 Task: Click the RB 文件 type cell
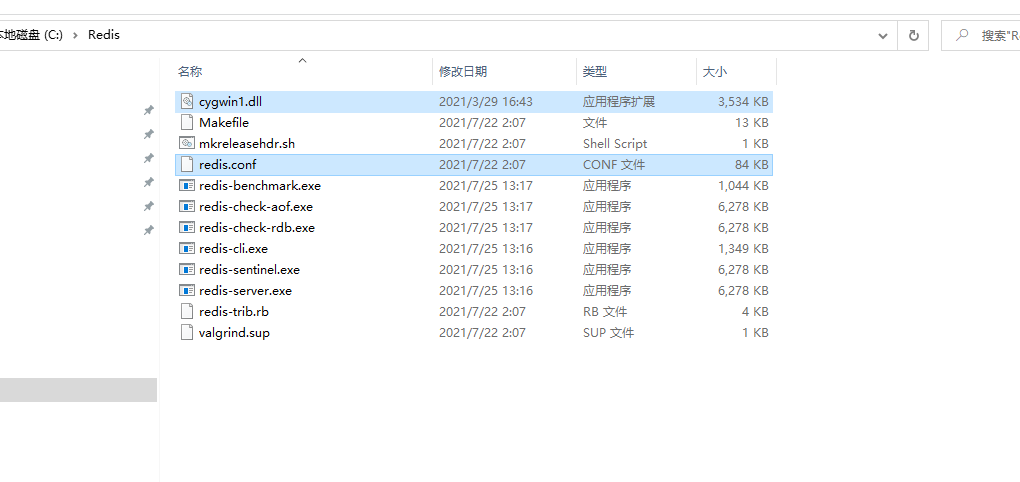pos(605,312)
